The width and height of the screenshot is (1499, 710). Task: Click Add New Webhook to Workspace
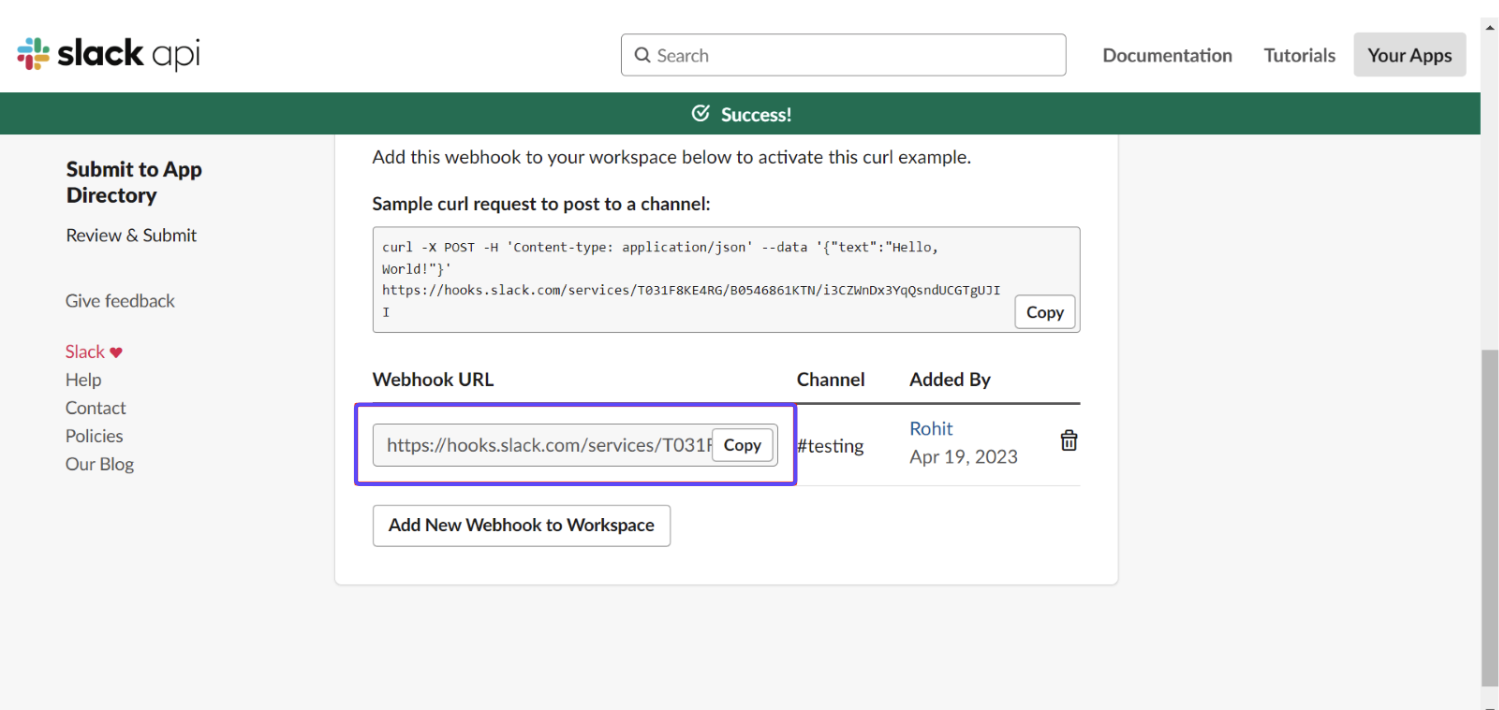pyautogui.click(x=521, y=525)
